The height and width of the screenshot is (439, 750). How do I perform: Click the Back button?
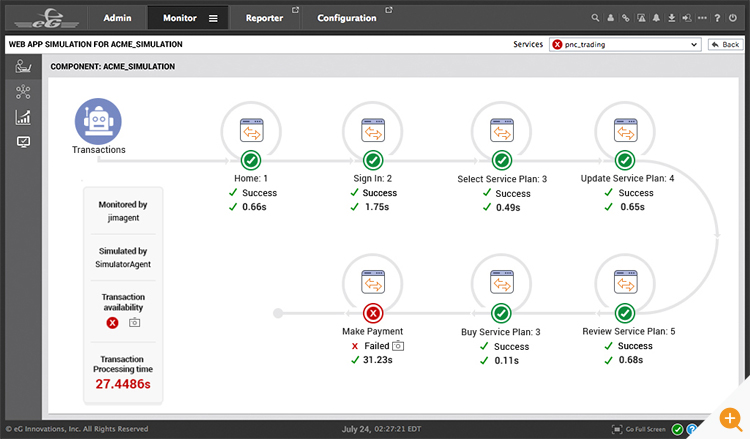pos(726,44)
